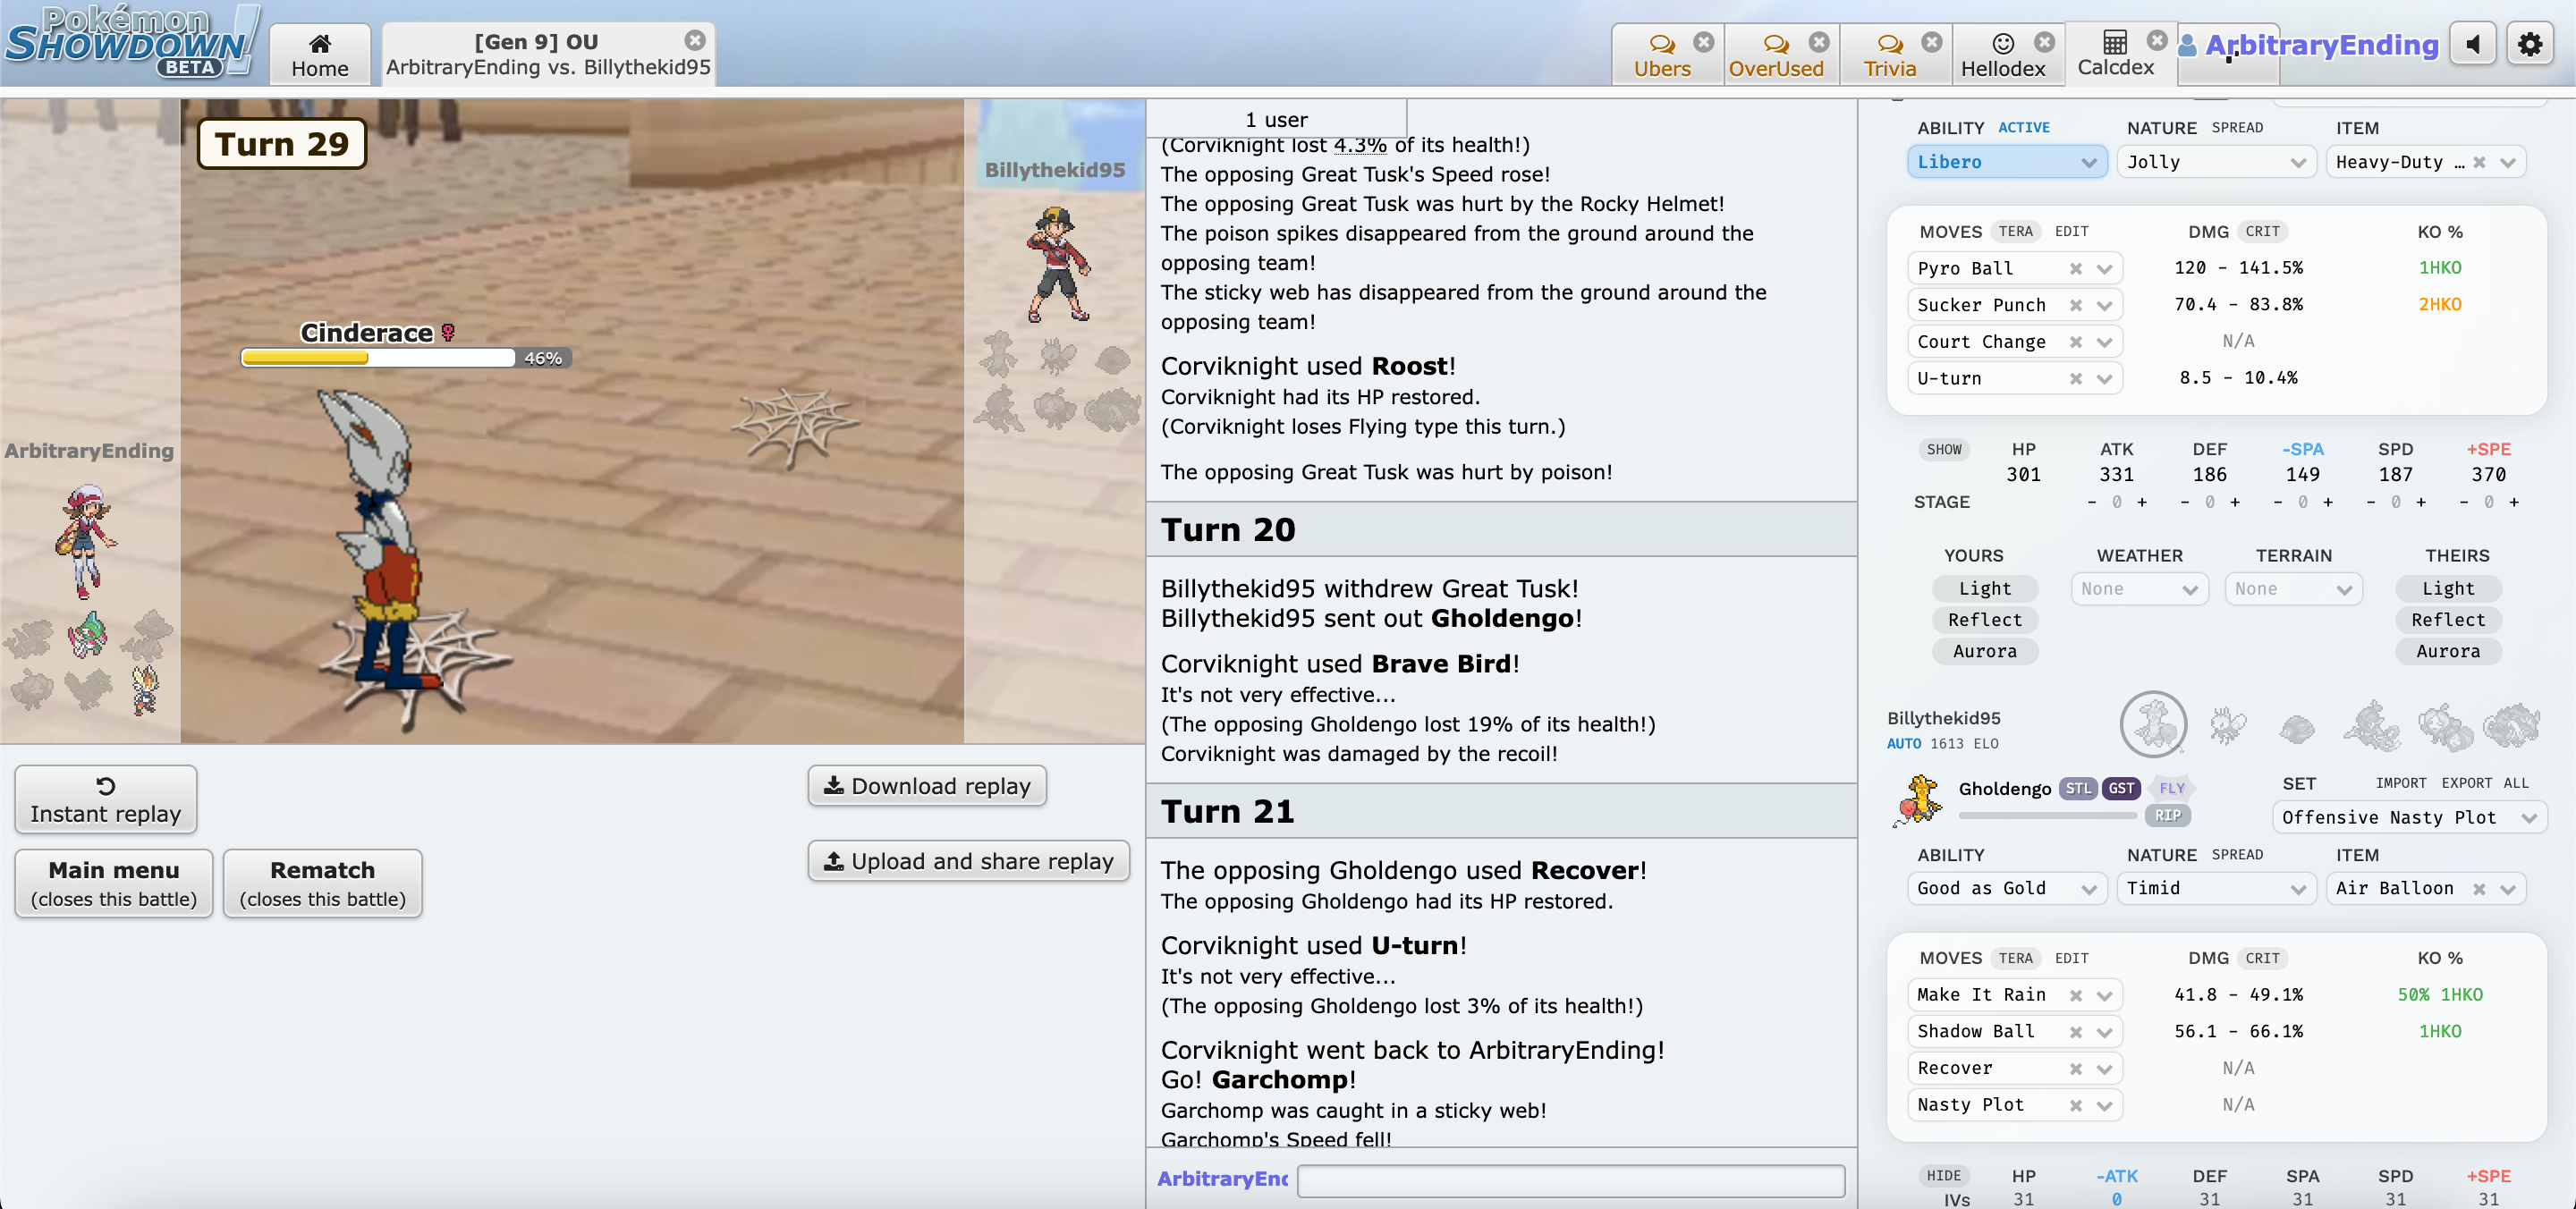Viewport: 2576px width, 1209px height.
Task: Toggle CRIT for Cinderace's moves
Action: click(x=2262, y=231)
